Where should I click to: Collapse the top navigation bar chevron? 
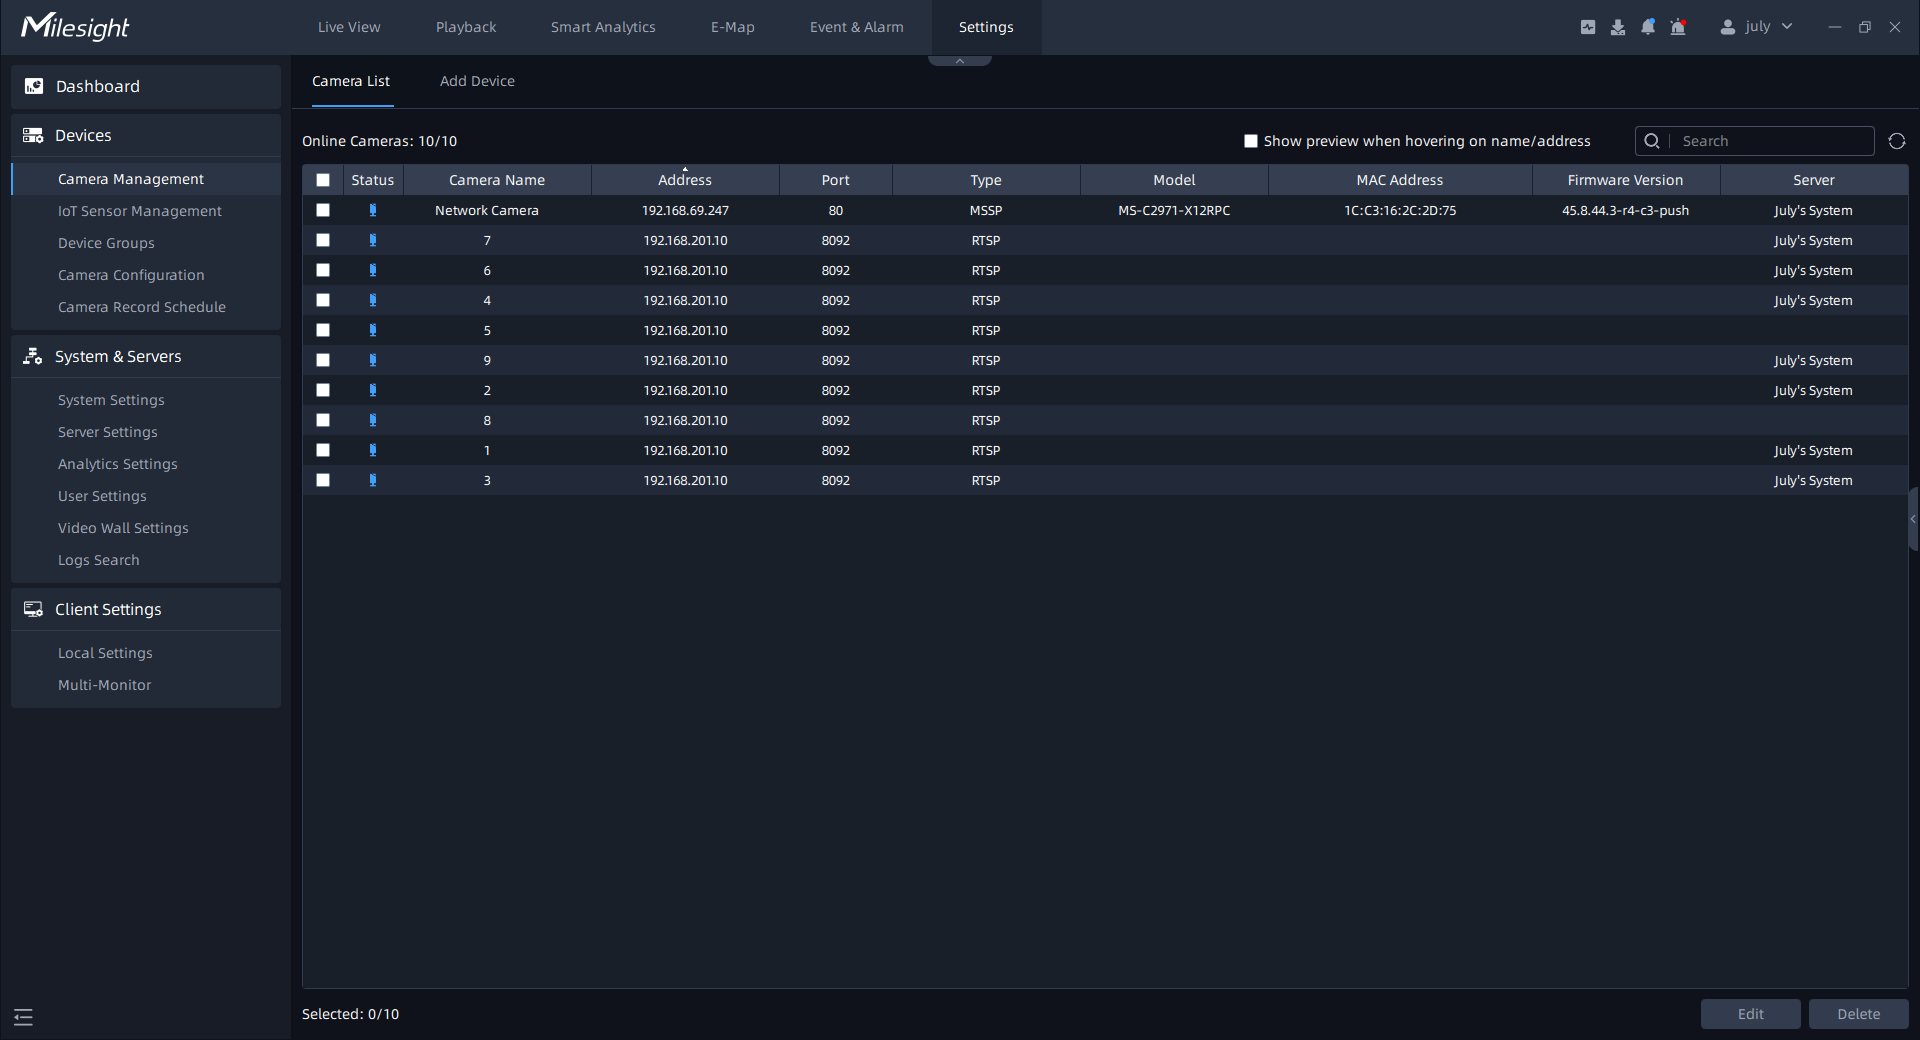[x=959, y=61]
